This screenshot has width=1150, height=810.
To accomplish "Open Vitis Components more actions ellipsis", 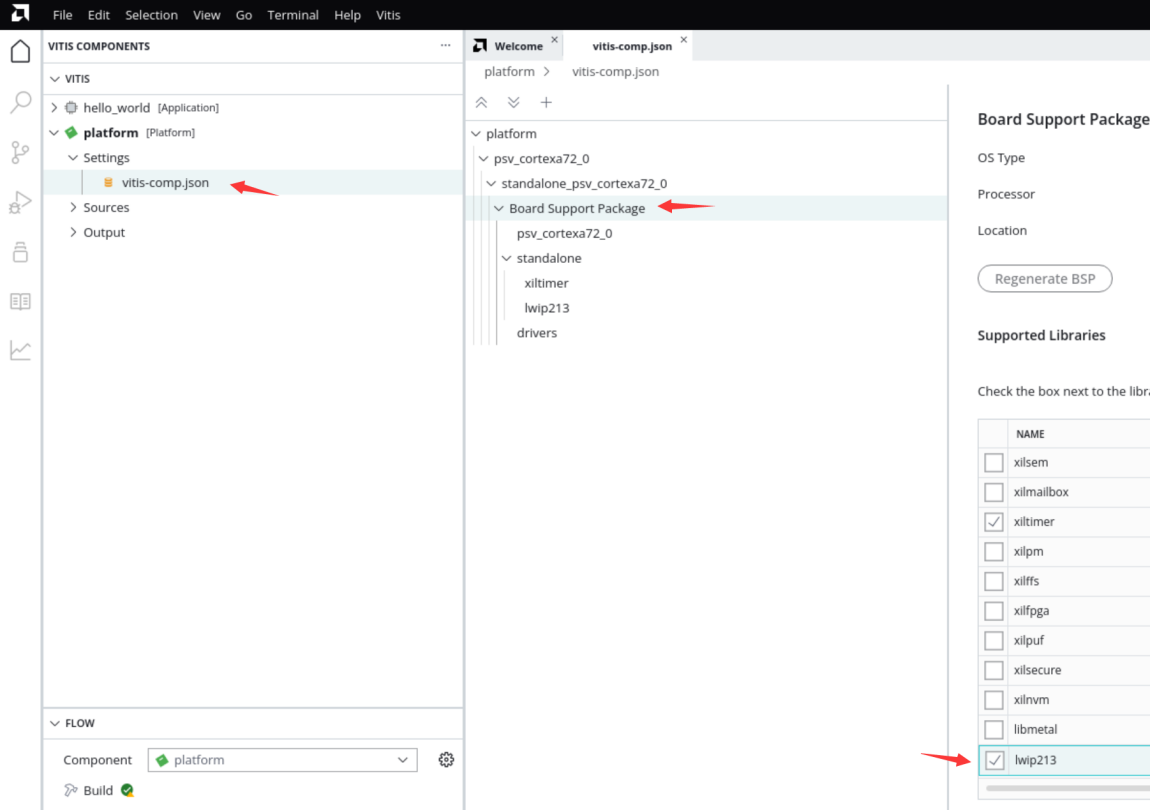I will pyautogui.click(x=445, y=45).
